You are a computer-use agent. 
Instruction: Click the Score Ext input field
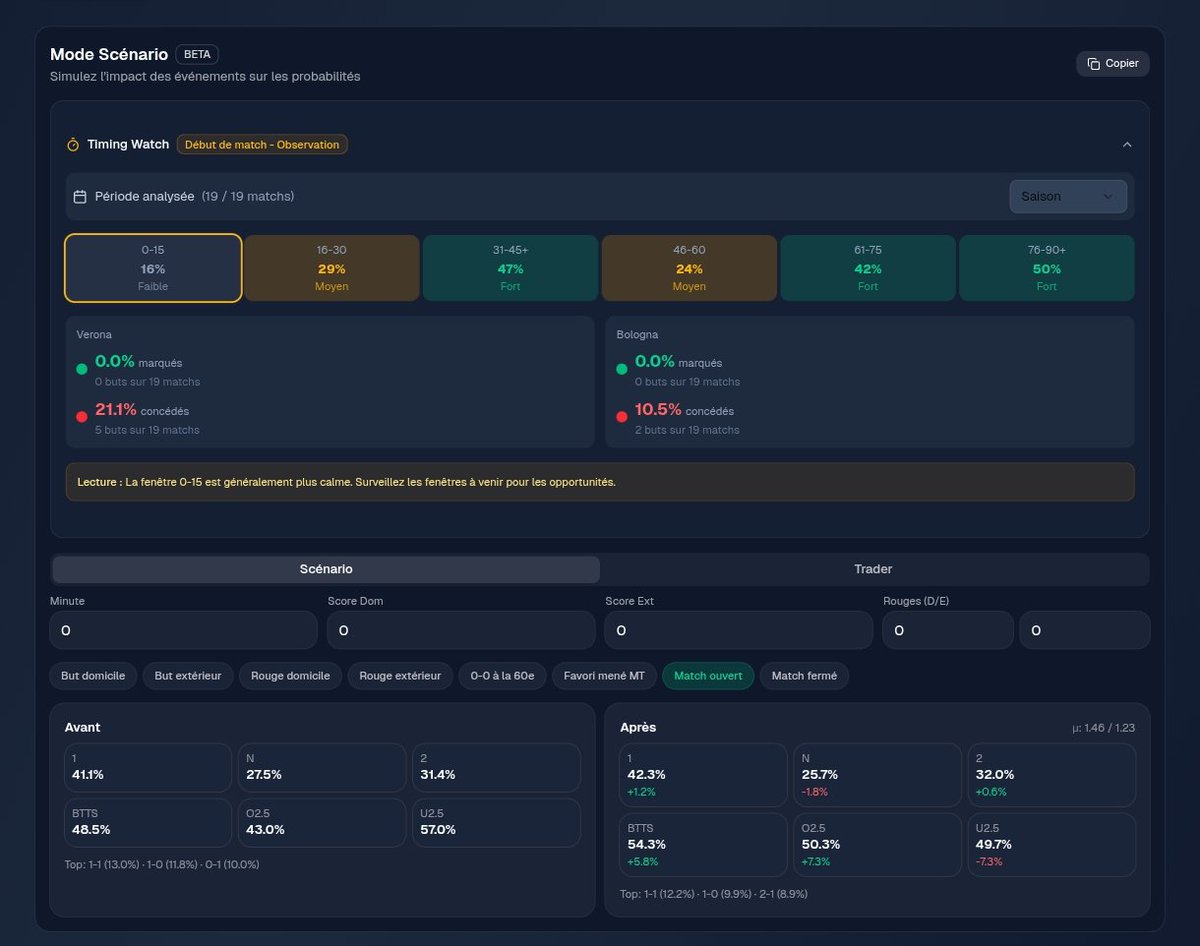739,630
